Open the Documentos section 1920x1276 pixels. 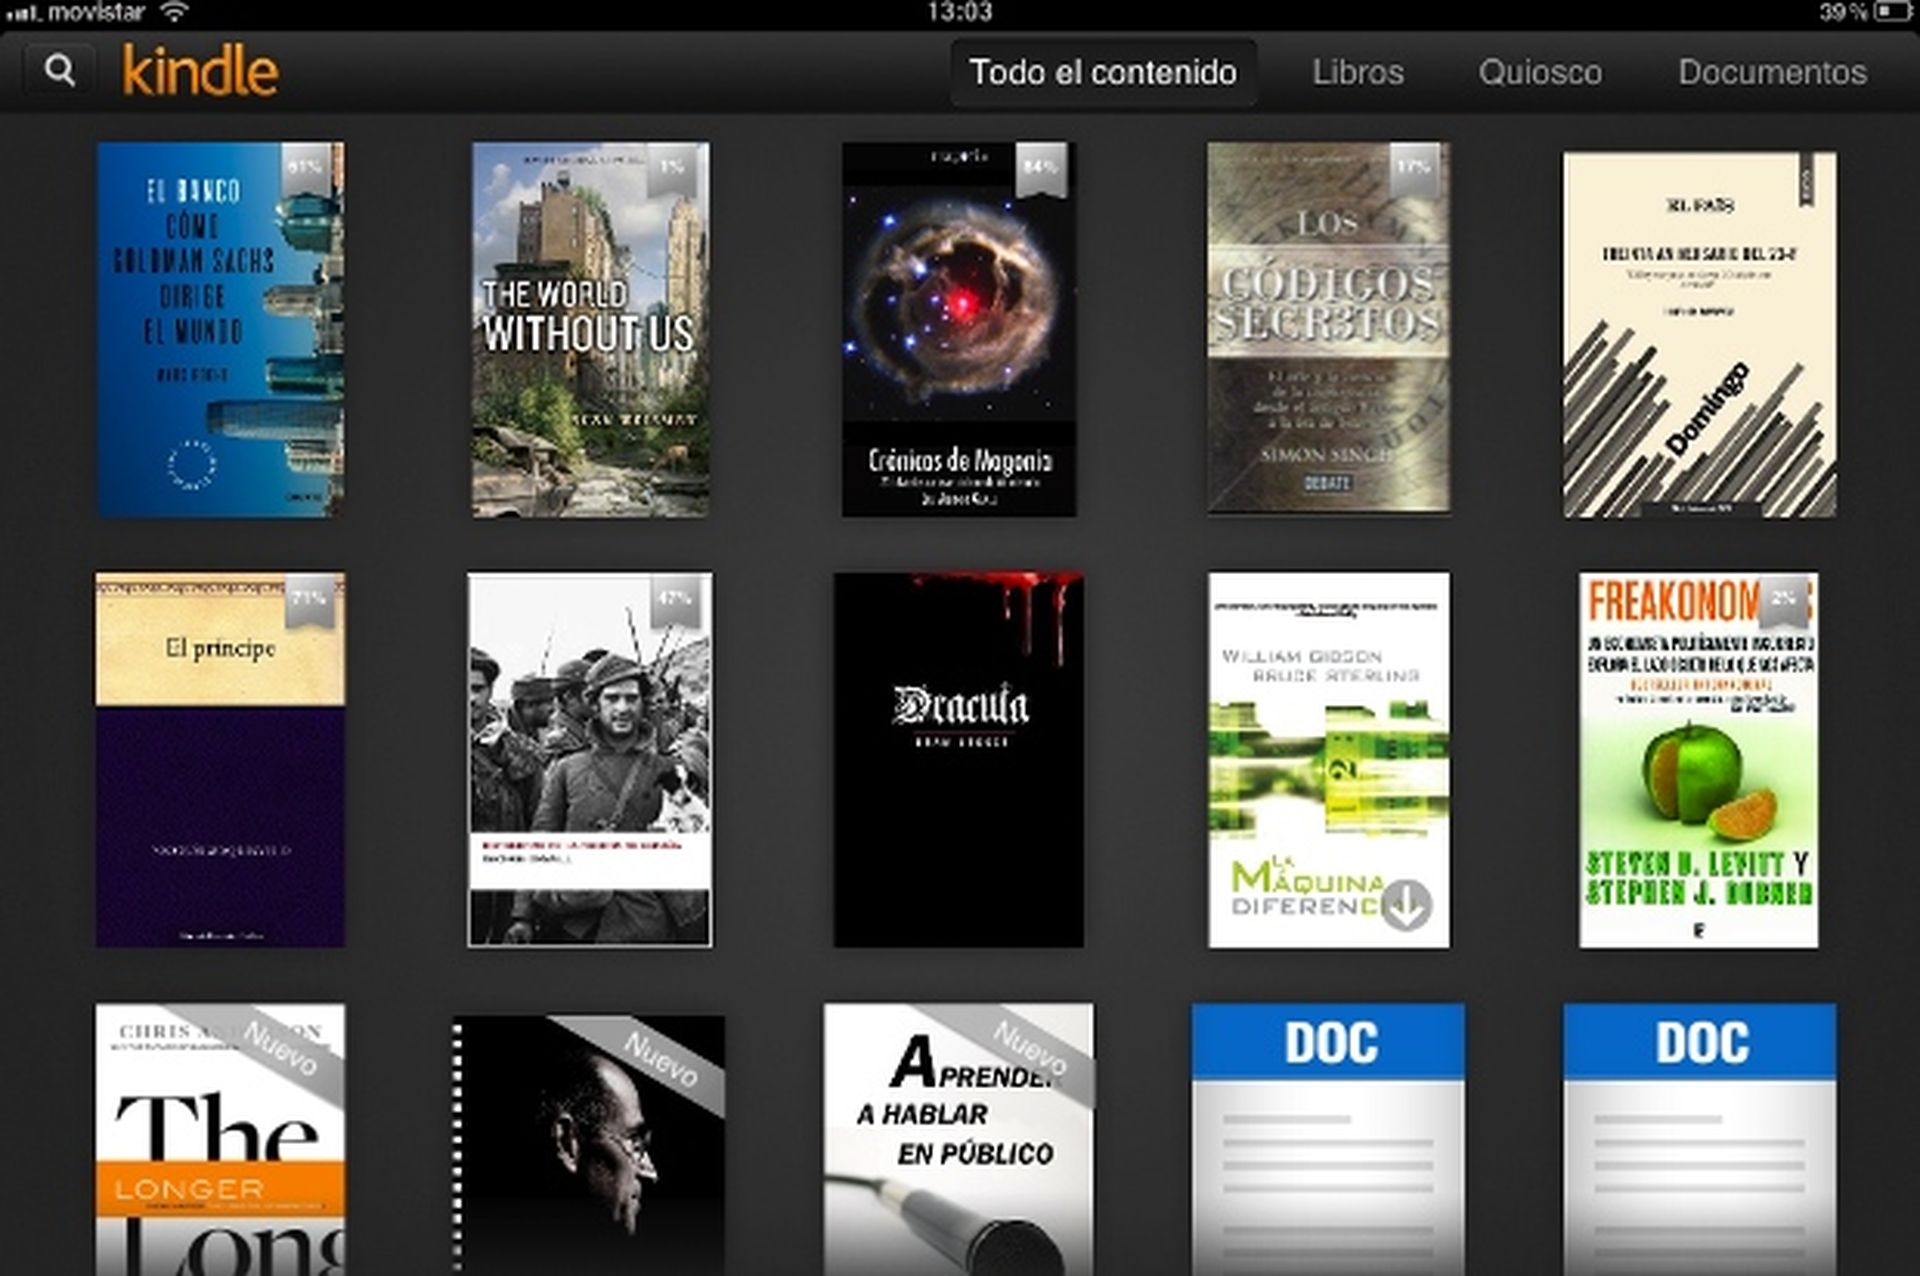pyautogui.click(x=1772, y=72)
